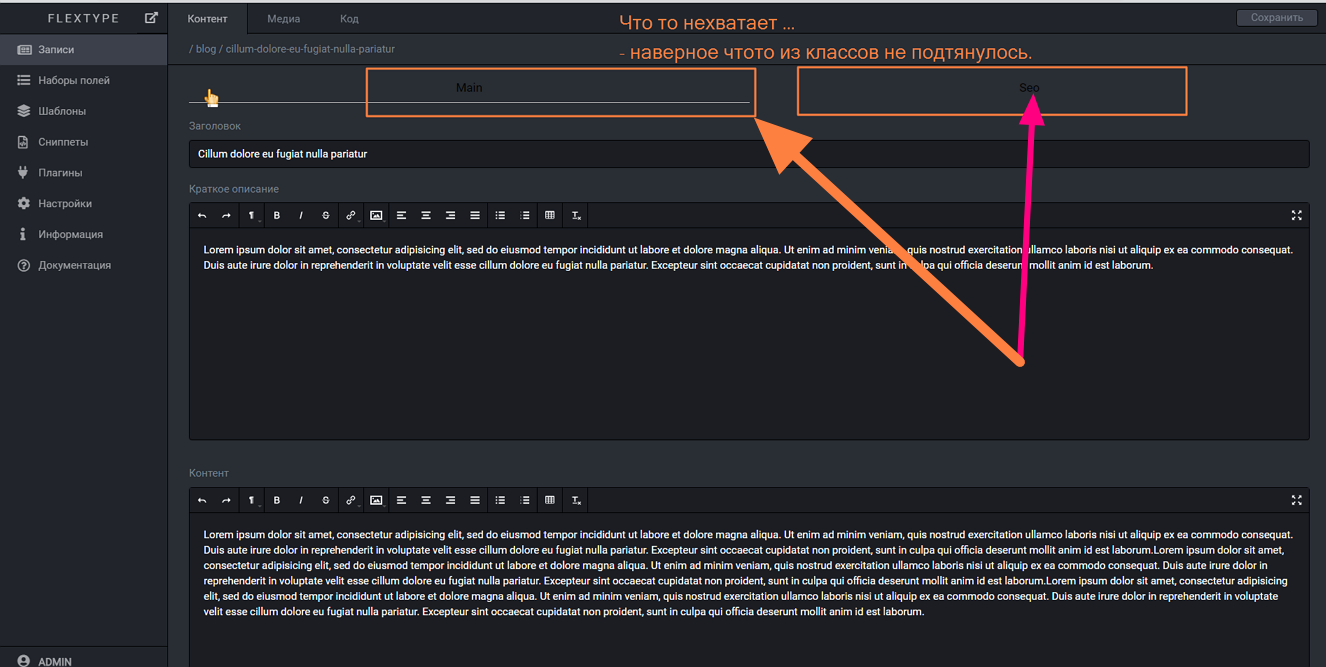Follow the blog breadcrumb link

[206, 49]
